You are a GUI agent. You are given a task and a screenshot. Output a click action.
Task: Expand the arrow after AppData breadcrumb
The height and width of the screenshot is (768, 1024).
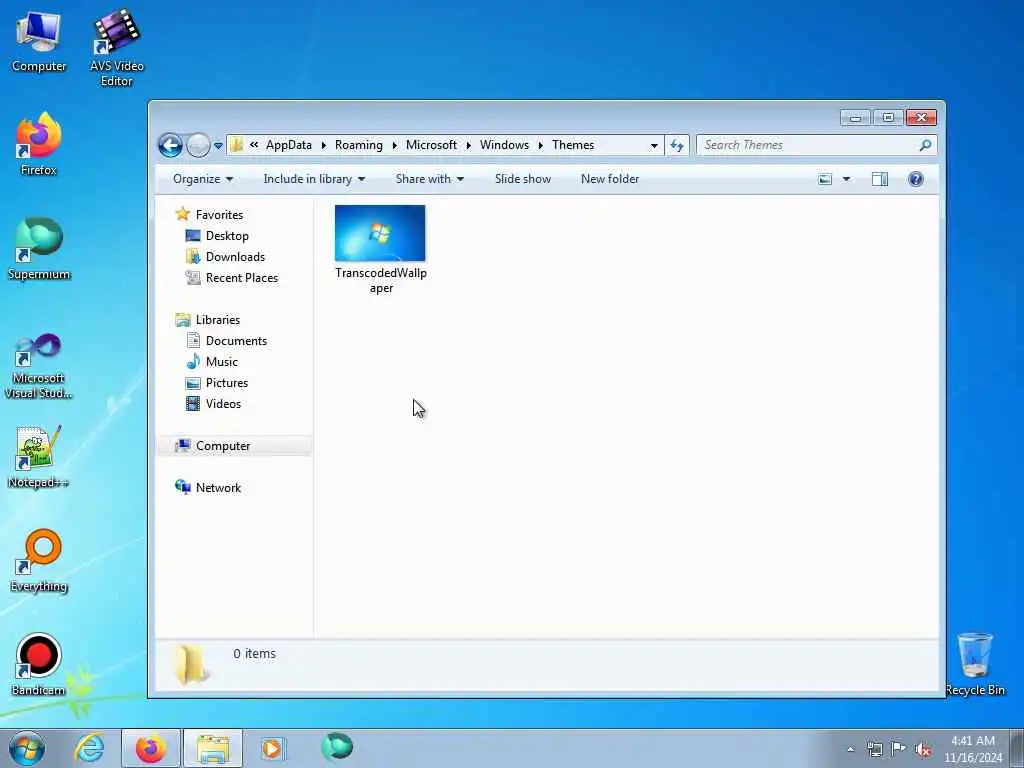point(323,145)
